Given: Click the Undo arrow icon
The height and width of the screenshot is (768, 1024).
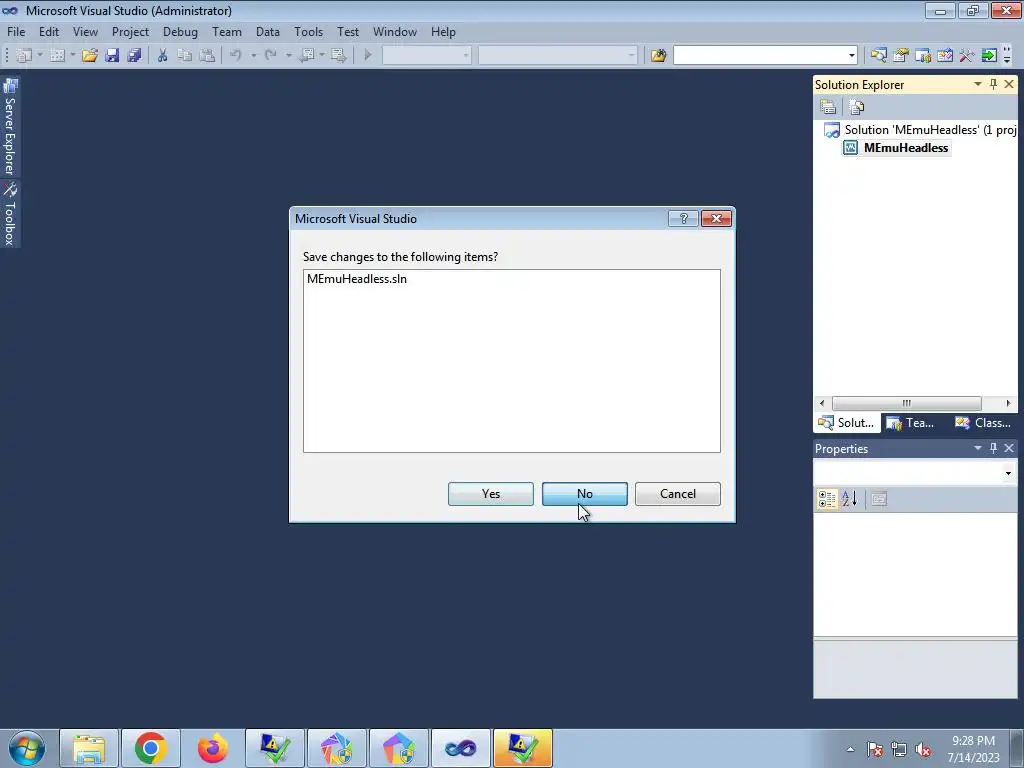Looking at the screenshot, I should pyautogui.click(x=236, y=56).
